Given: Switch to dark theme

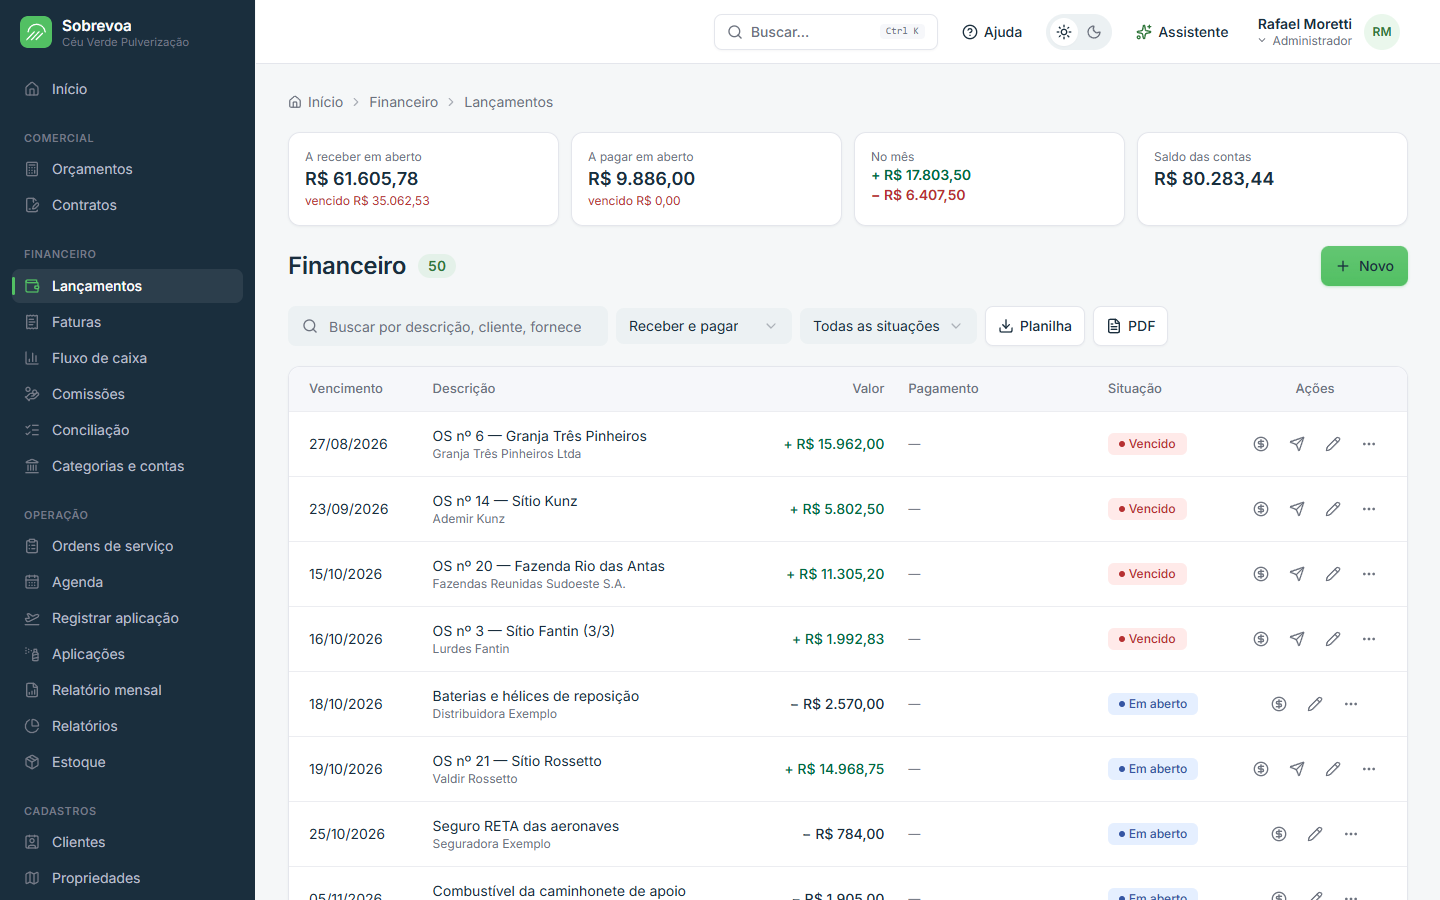Looking at the screenshot, I should point(1094,32).
